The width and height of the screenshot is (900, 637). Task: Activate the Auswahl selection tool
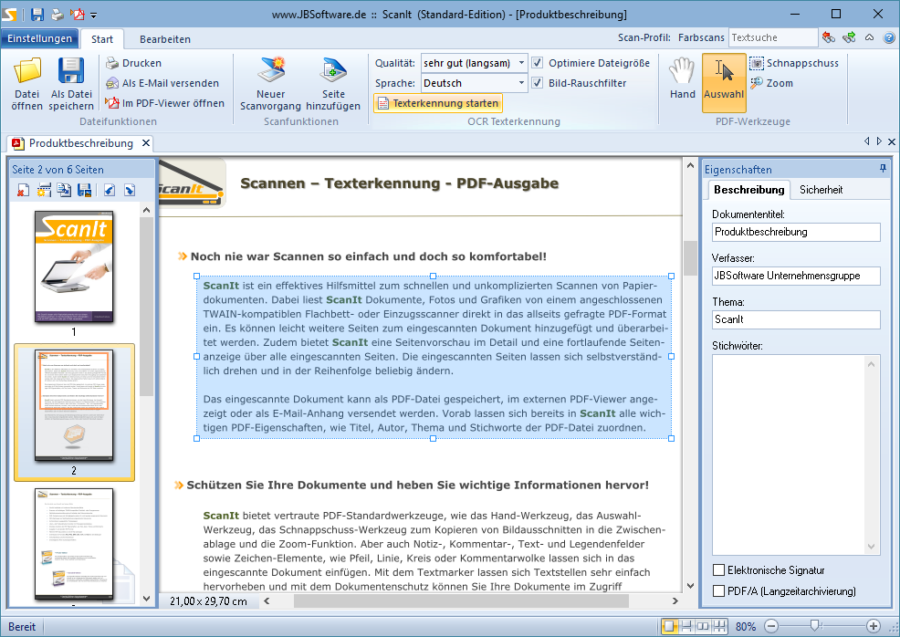coord(723,83)
